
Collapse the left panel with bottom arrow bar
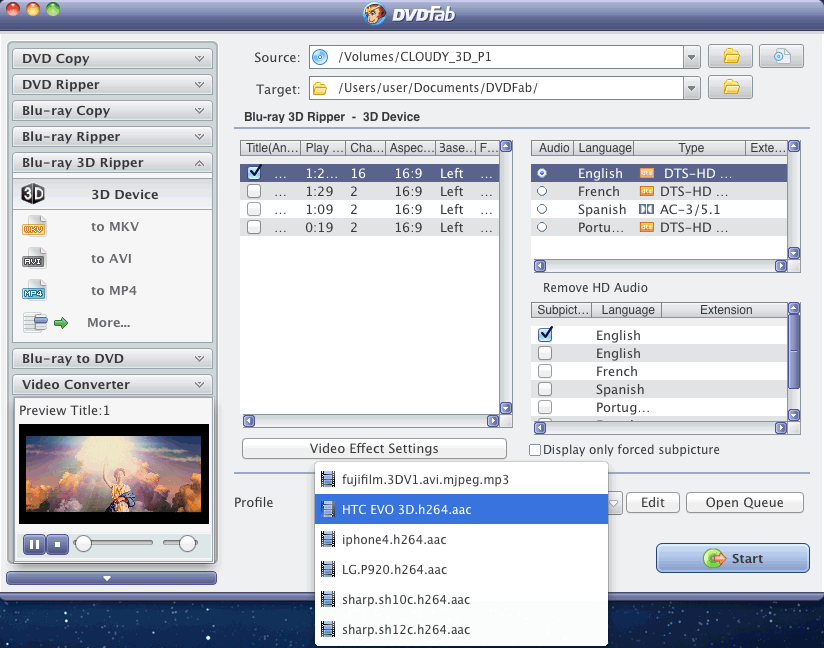pyautogui.click(x=111, y=578)
